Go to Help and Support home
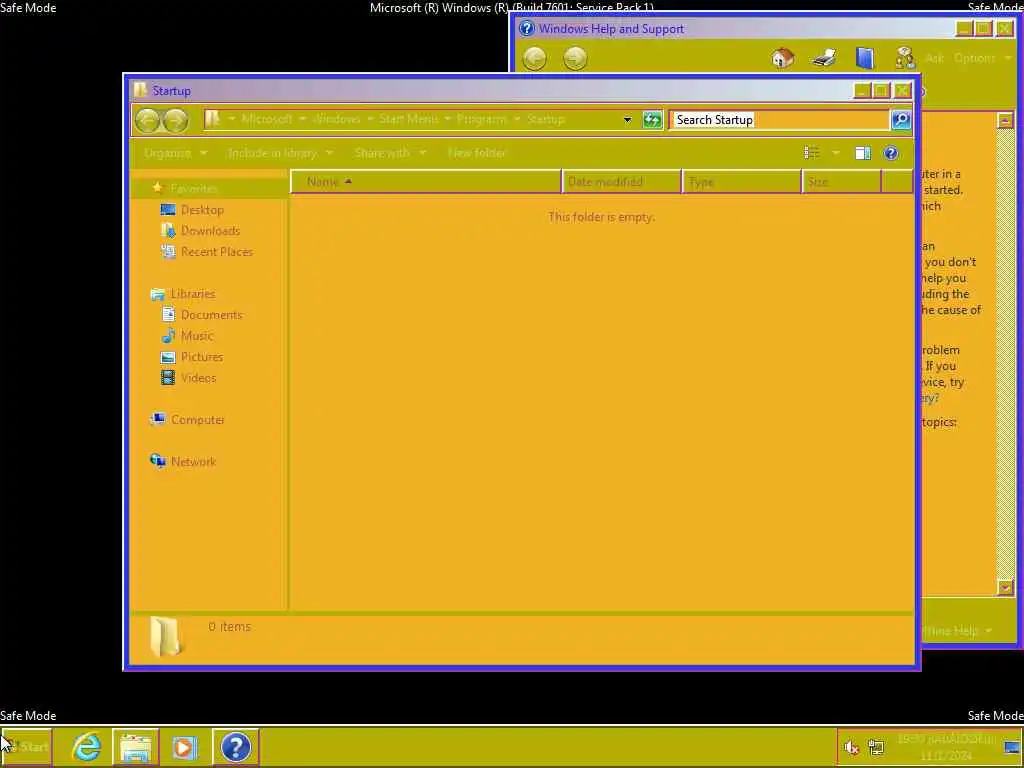 [782, 58]
